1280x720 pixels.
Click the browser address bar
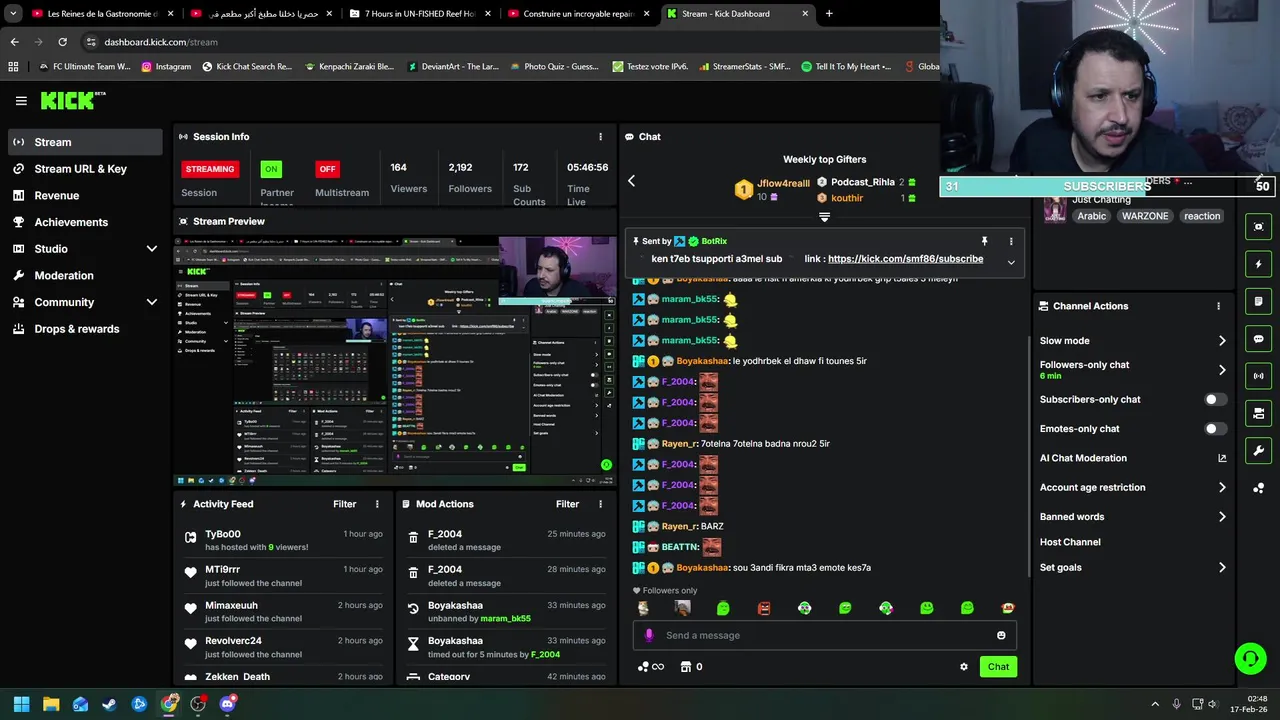pos(500,42)
